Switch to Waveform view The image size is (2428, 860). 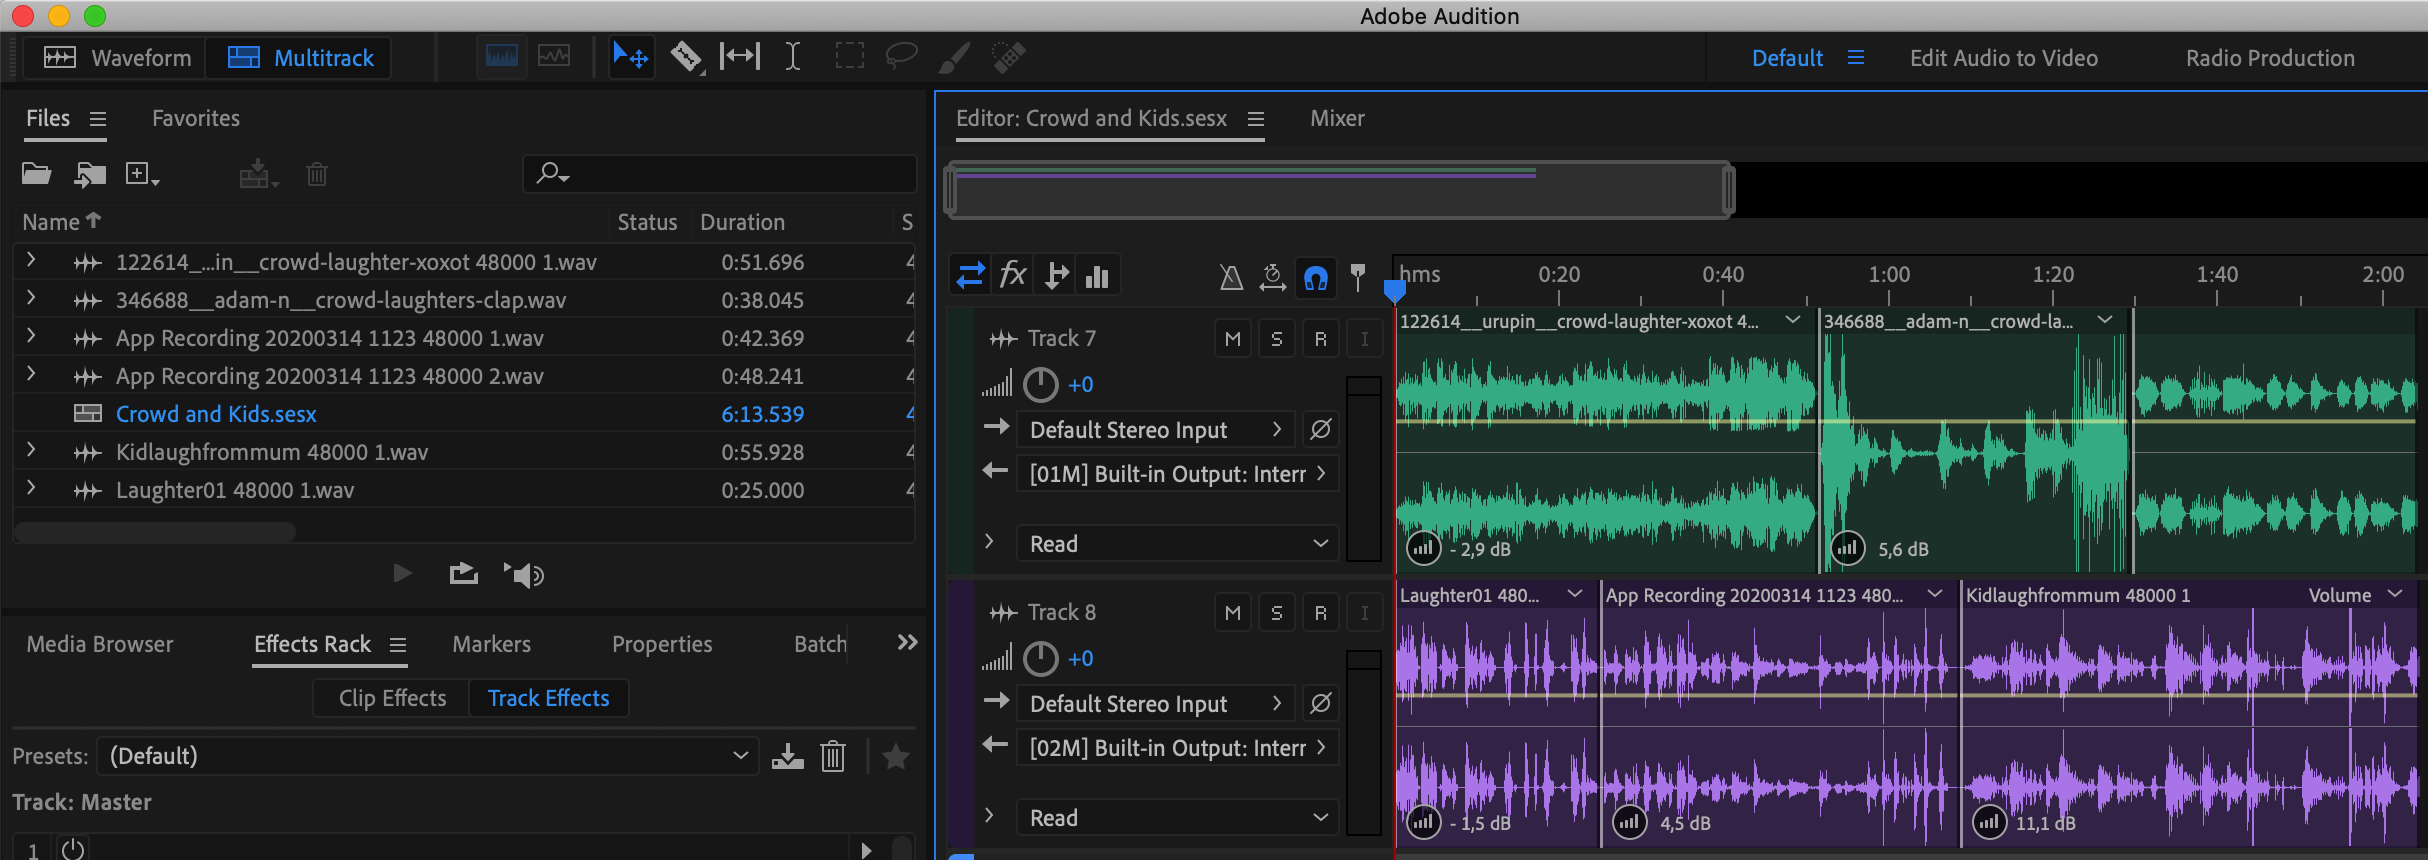(118, 58)
